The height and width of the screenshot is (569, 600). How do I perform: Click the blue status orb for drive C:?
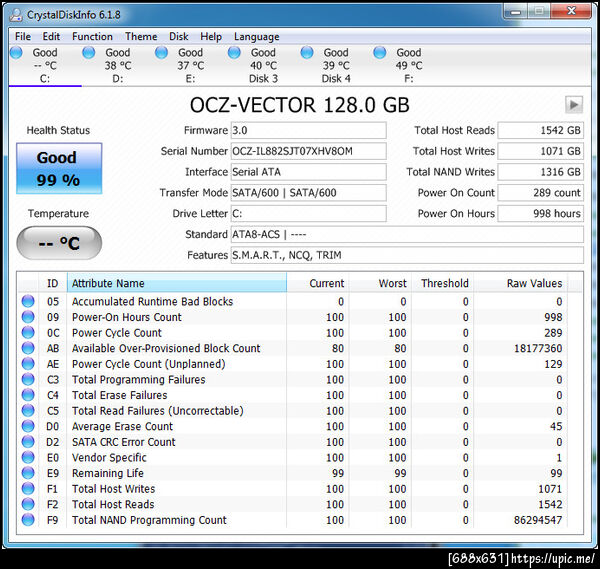click(x=16, y=52)
